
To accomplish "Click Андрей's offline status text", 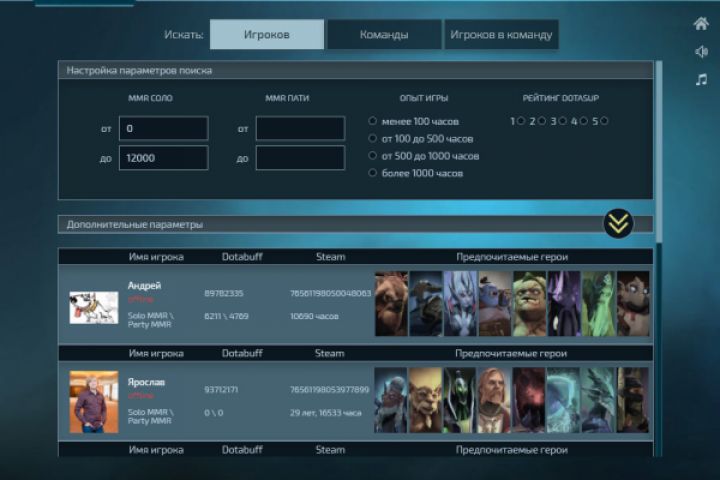I will 141,299.
